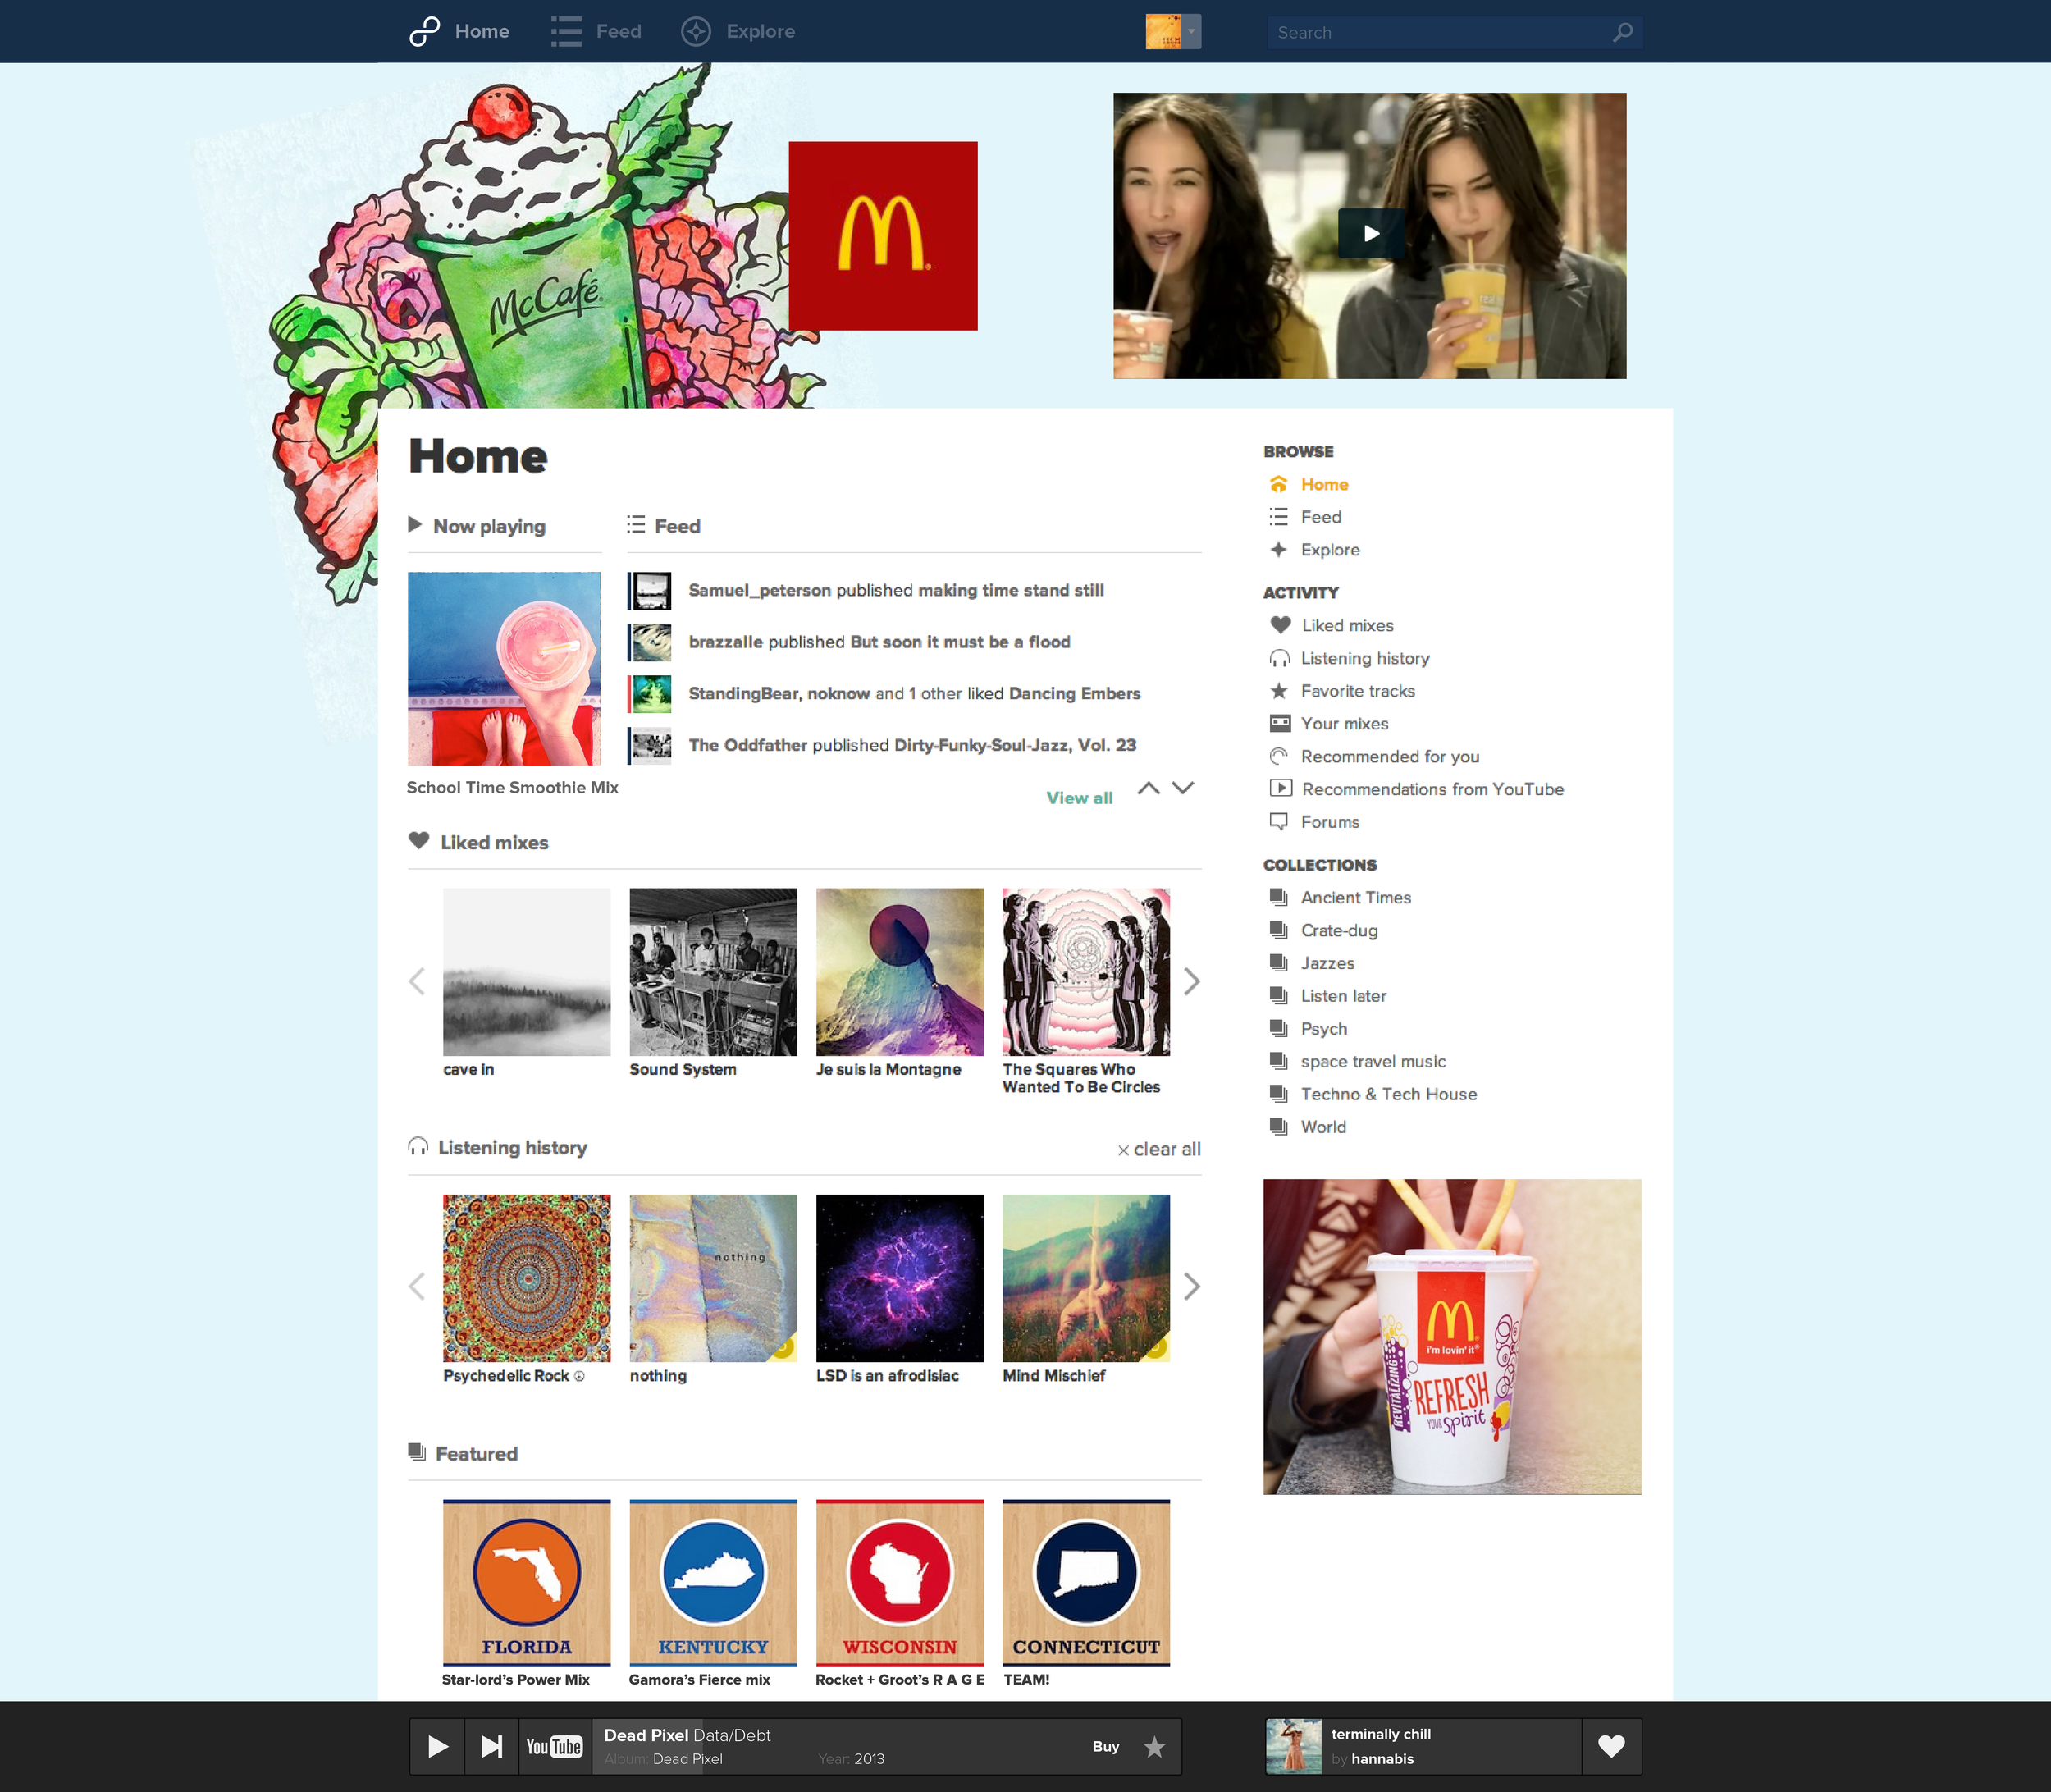
Task: Open the Psych collection
Action: tap(1323, 1029)
